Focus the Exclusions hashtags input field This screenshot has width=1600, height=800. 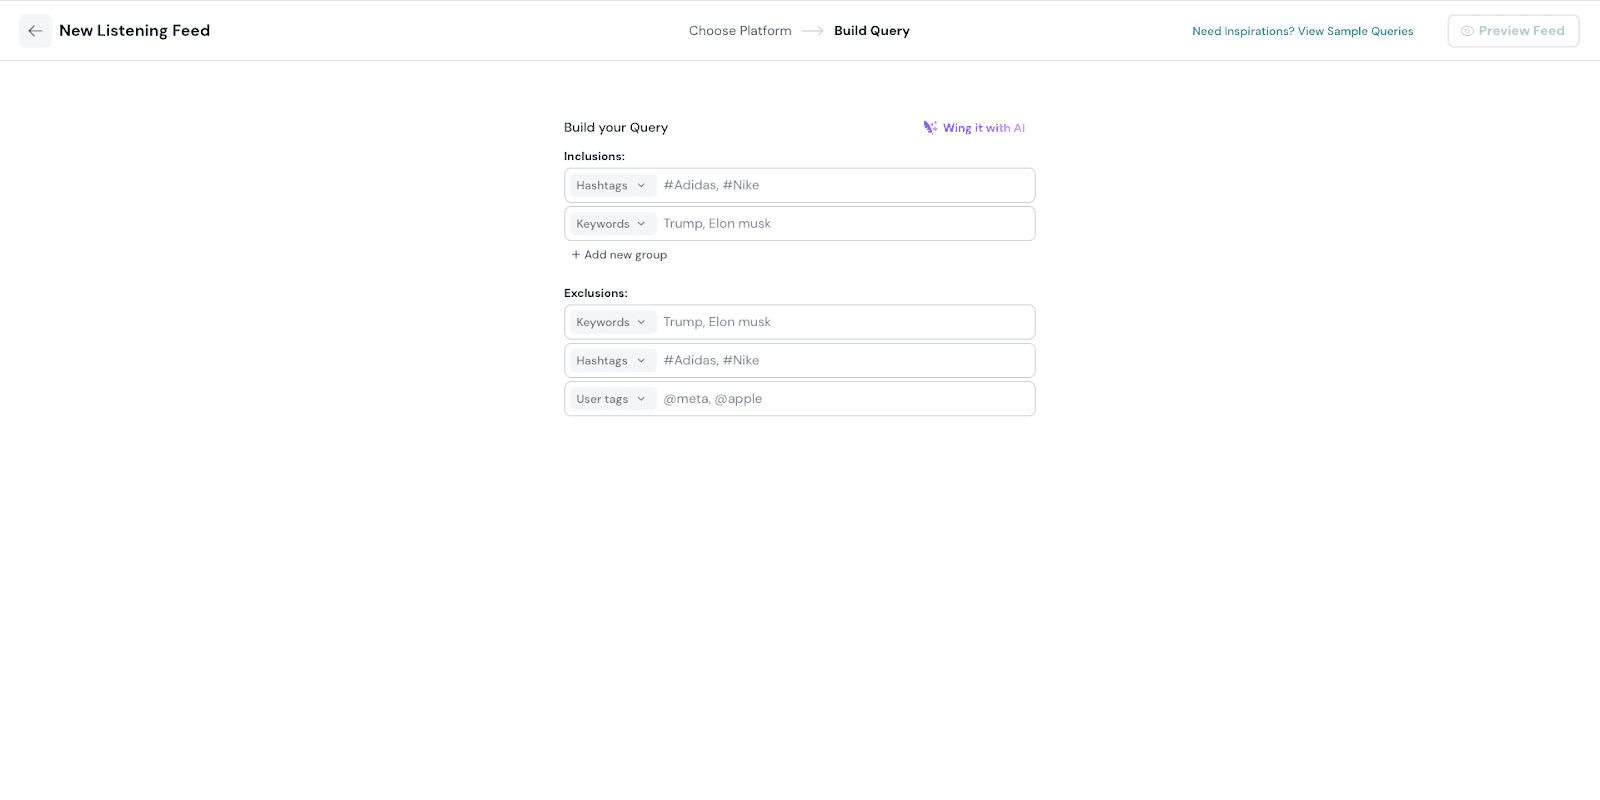click(x=844, y=361)
